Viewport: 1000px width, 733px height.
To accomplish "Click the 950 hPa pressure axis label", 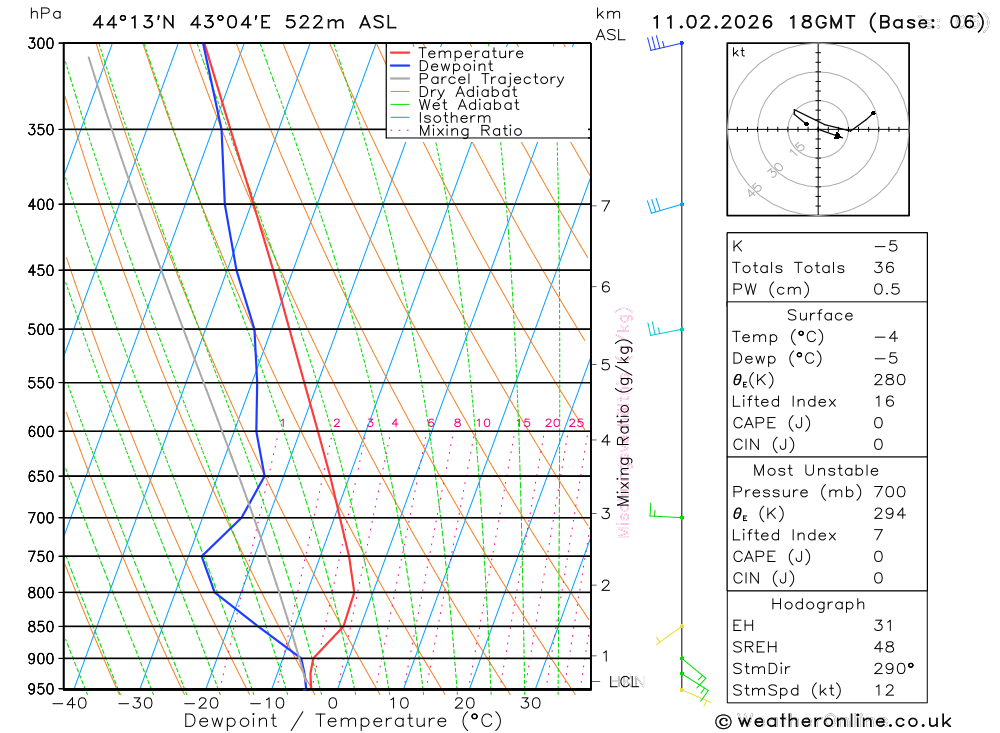I will (41, 689).
